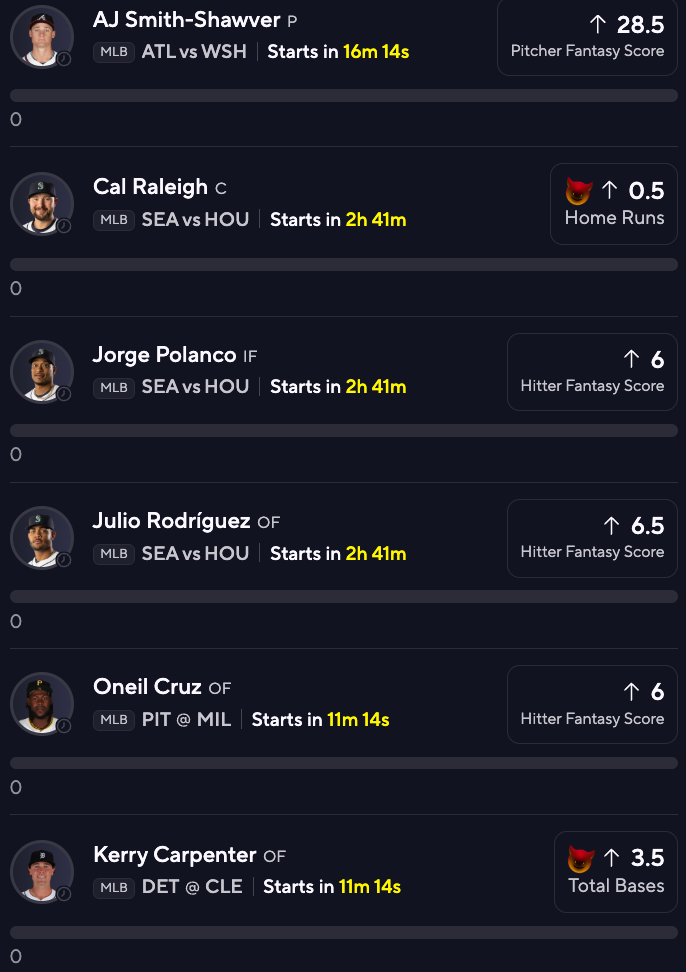Click the up arrow on Oneil Cruz's 6
Viewport: 686px width, 972px height.
[631, 692]
